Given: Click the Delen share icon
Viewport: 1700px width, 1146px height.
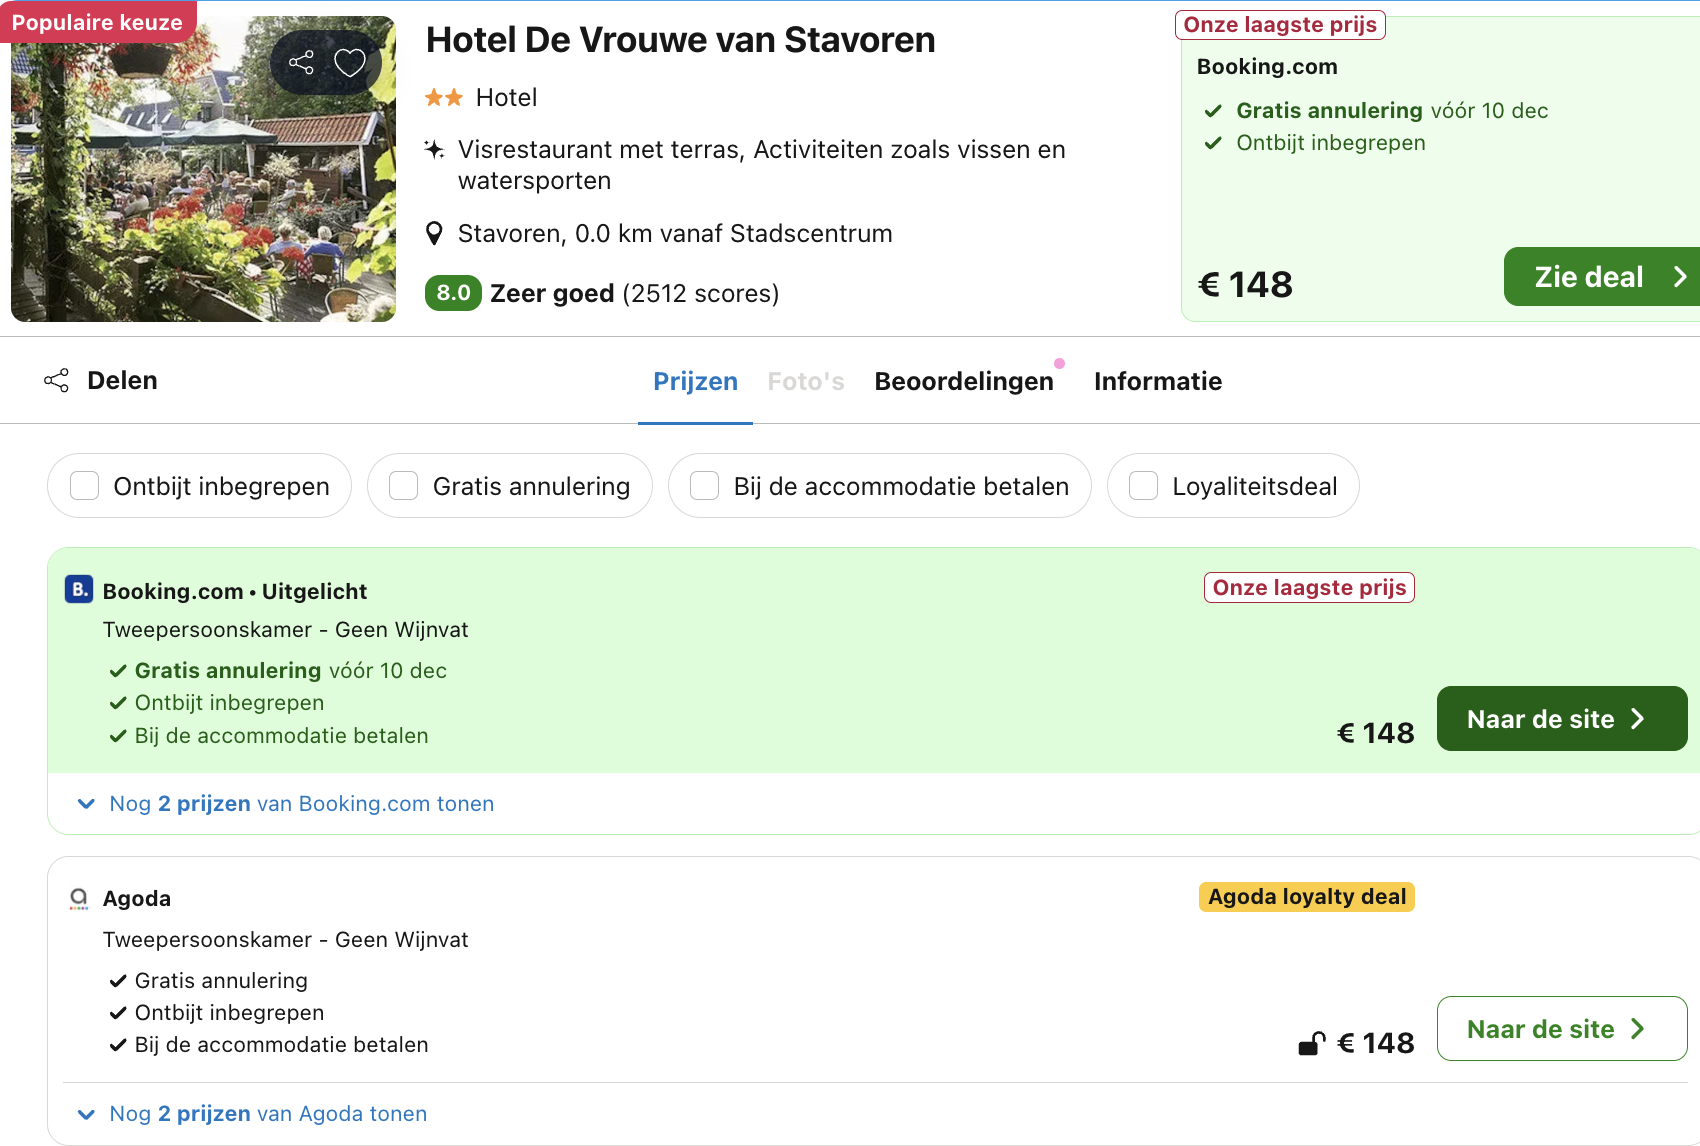Looking at the screenshot, I should pyautogui.click(x=57, y=380).
